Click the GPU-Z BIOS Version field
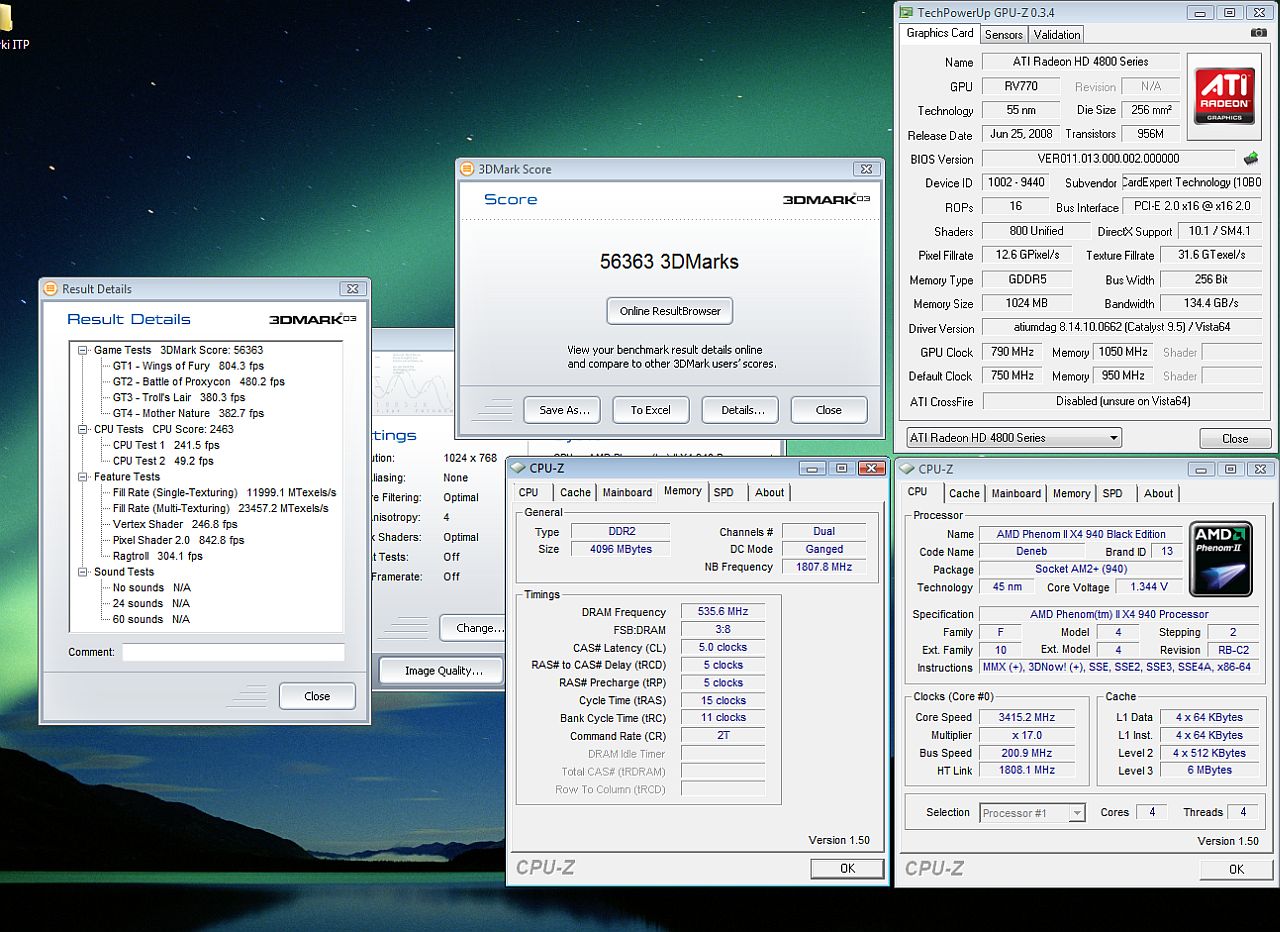Screen dimensions: 1280x932 pyautogui.click(x=1108, y=159)
